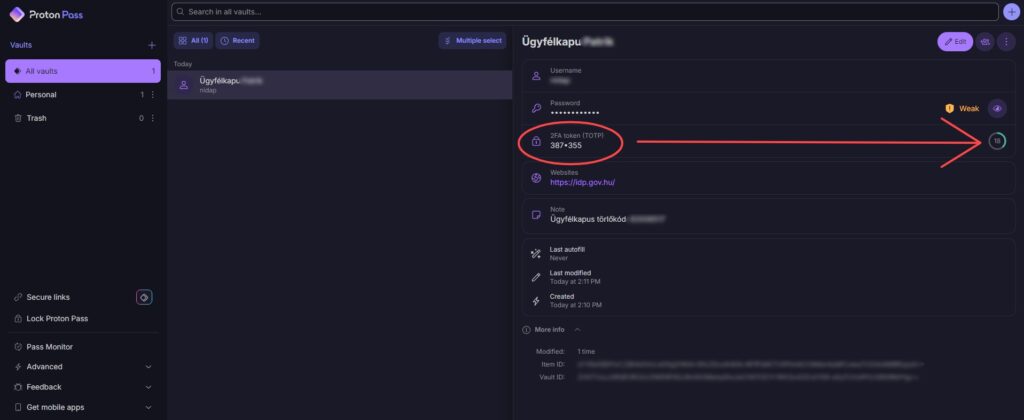Reveal the password with eye icon
Image resolution: width=1024 pixels, height=420 pixels.
(997, 108)
